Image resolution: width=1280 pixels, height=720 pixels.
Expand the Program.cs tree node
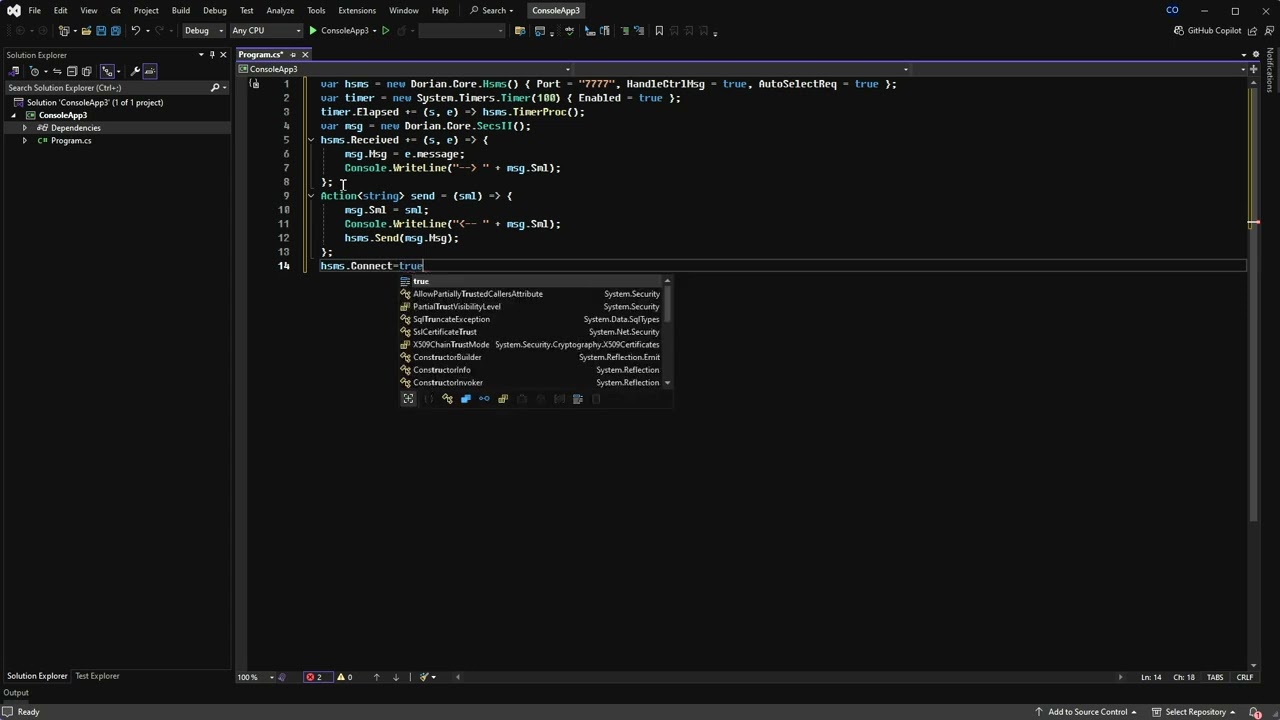point(25,141)
